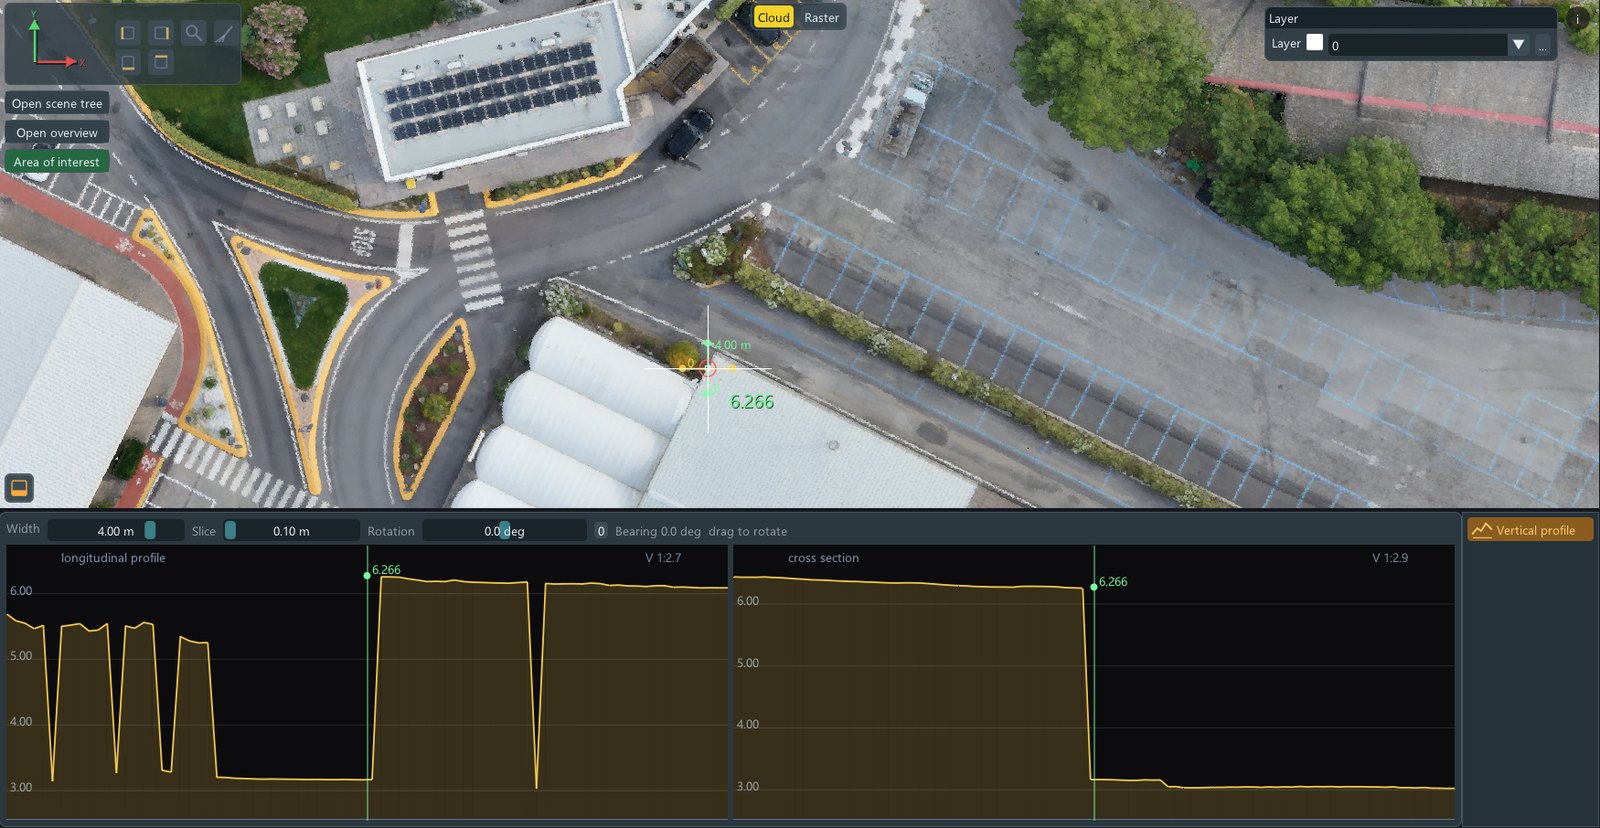The width and height of the screenshot is (1600, 828).
Task: Open the info icon at top right
Action: (1578, 18)
